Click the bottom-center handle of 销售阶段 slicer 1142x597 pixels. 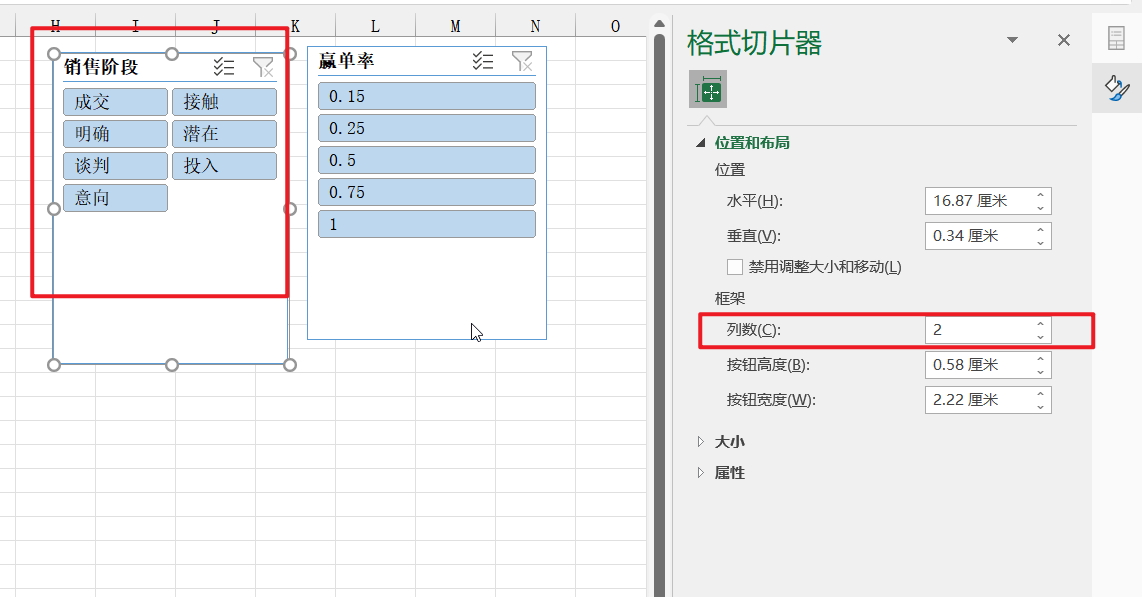coord(172,365)
